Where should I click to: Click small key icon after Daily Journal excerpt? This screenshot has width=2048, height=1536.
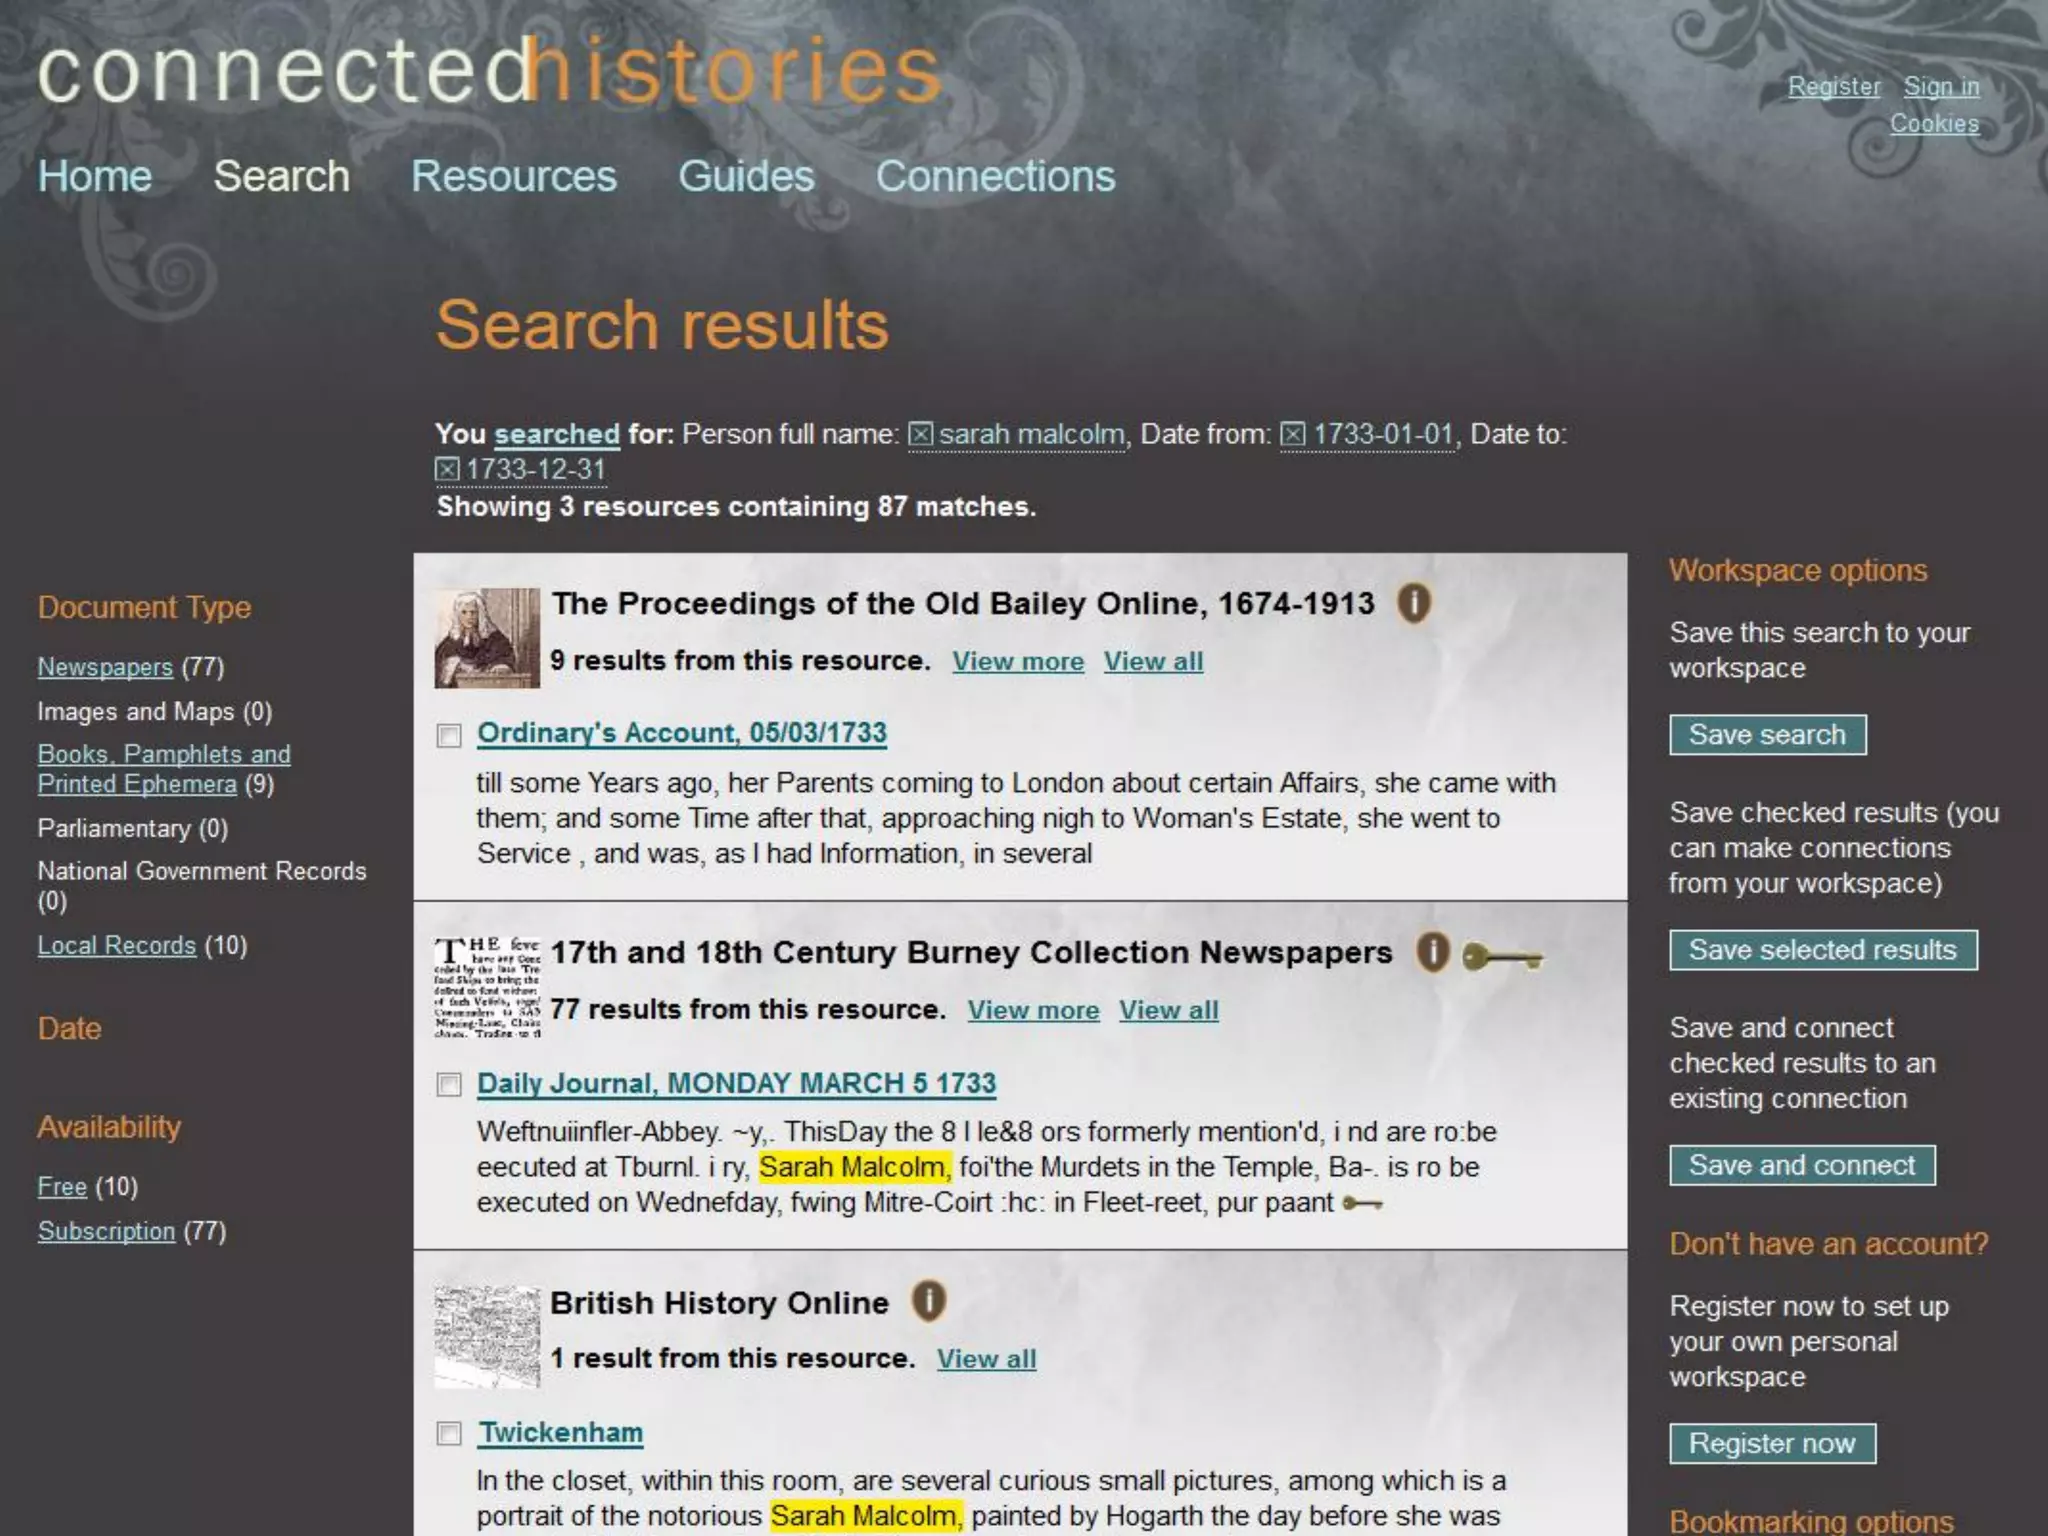(1362, 1203)
